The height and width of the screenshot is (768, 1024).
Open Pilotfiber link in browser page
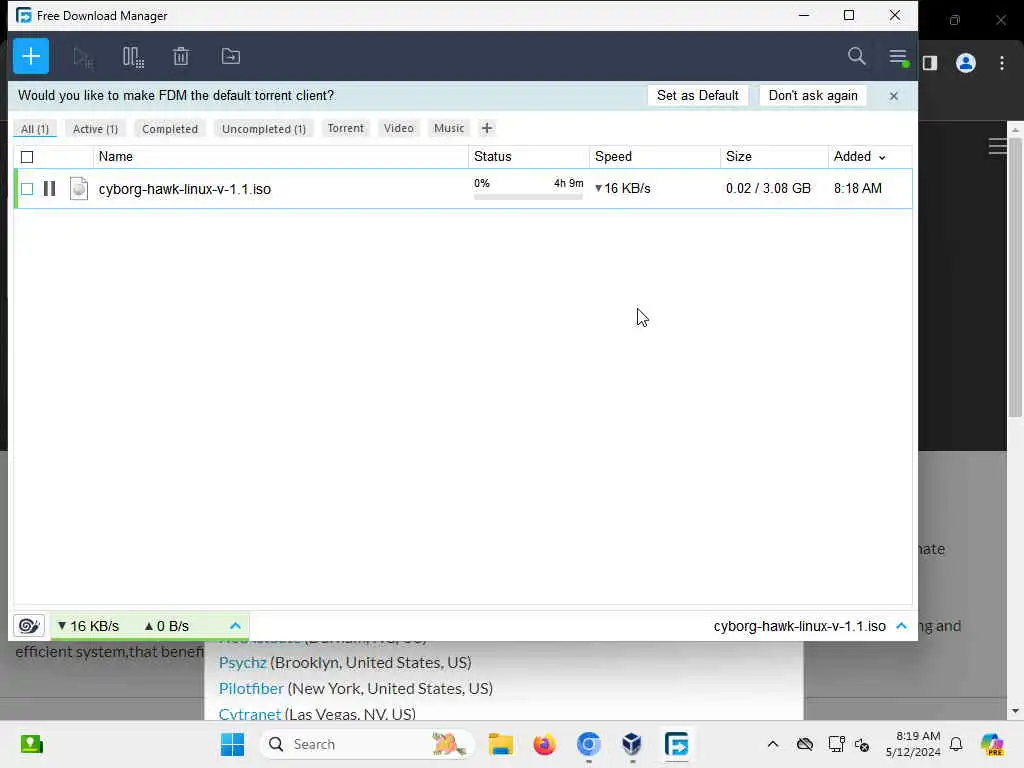[x=251, y=688]
